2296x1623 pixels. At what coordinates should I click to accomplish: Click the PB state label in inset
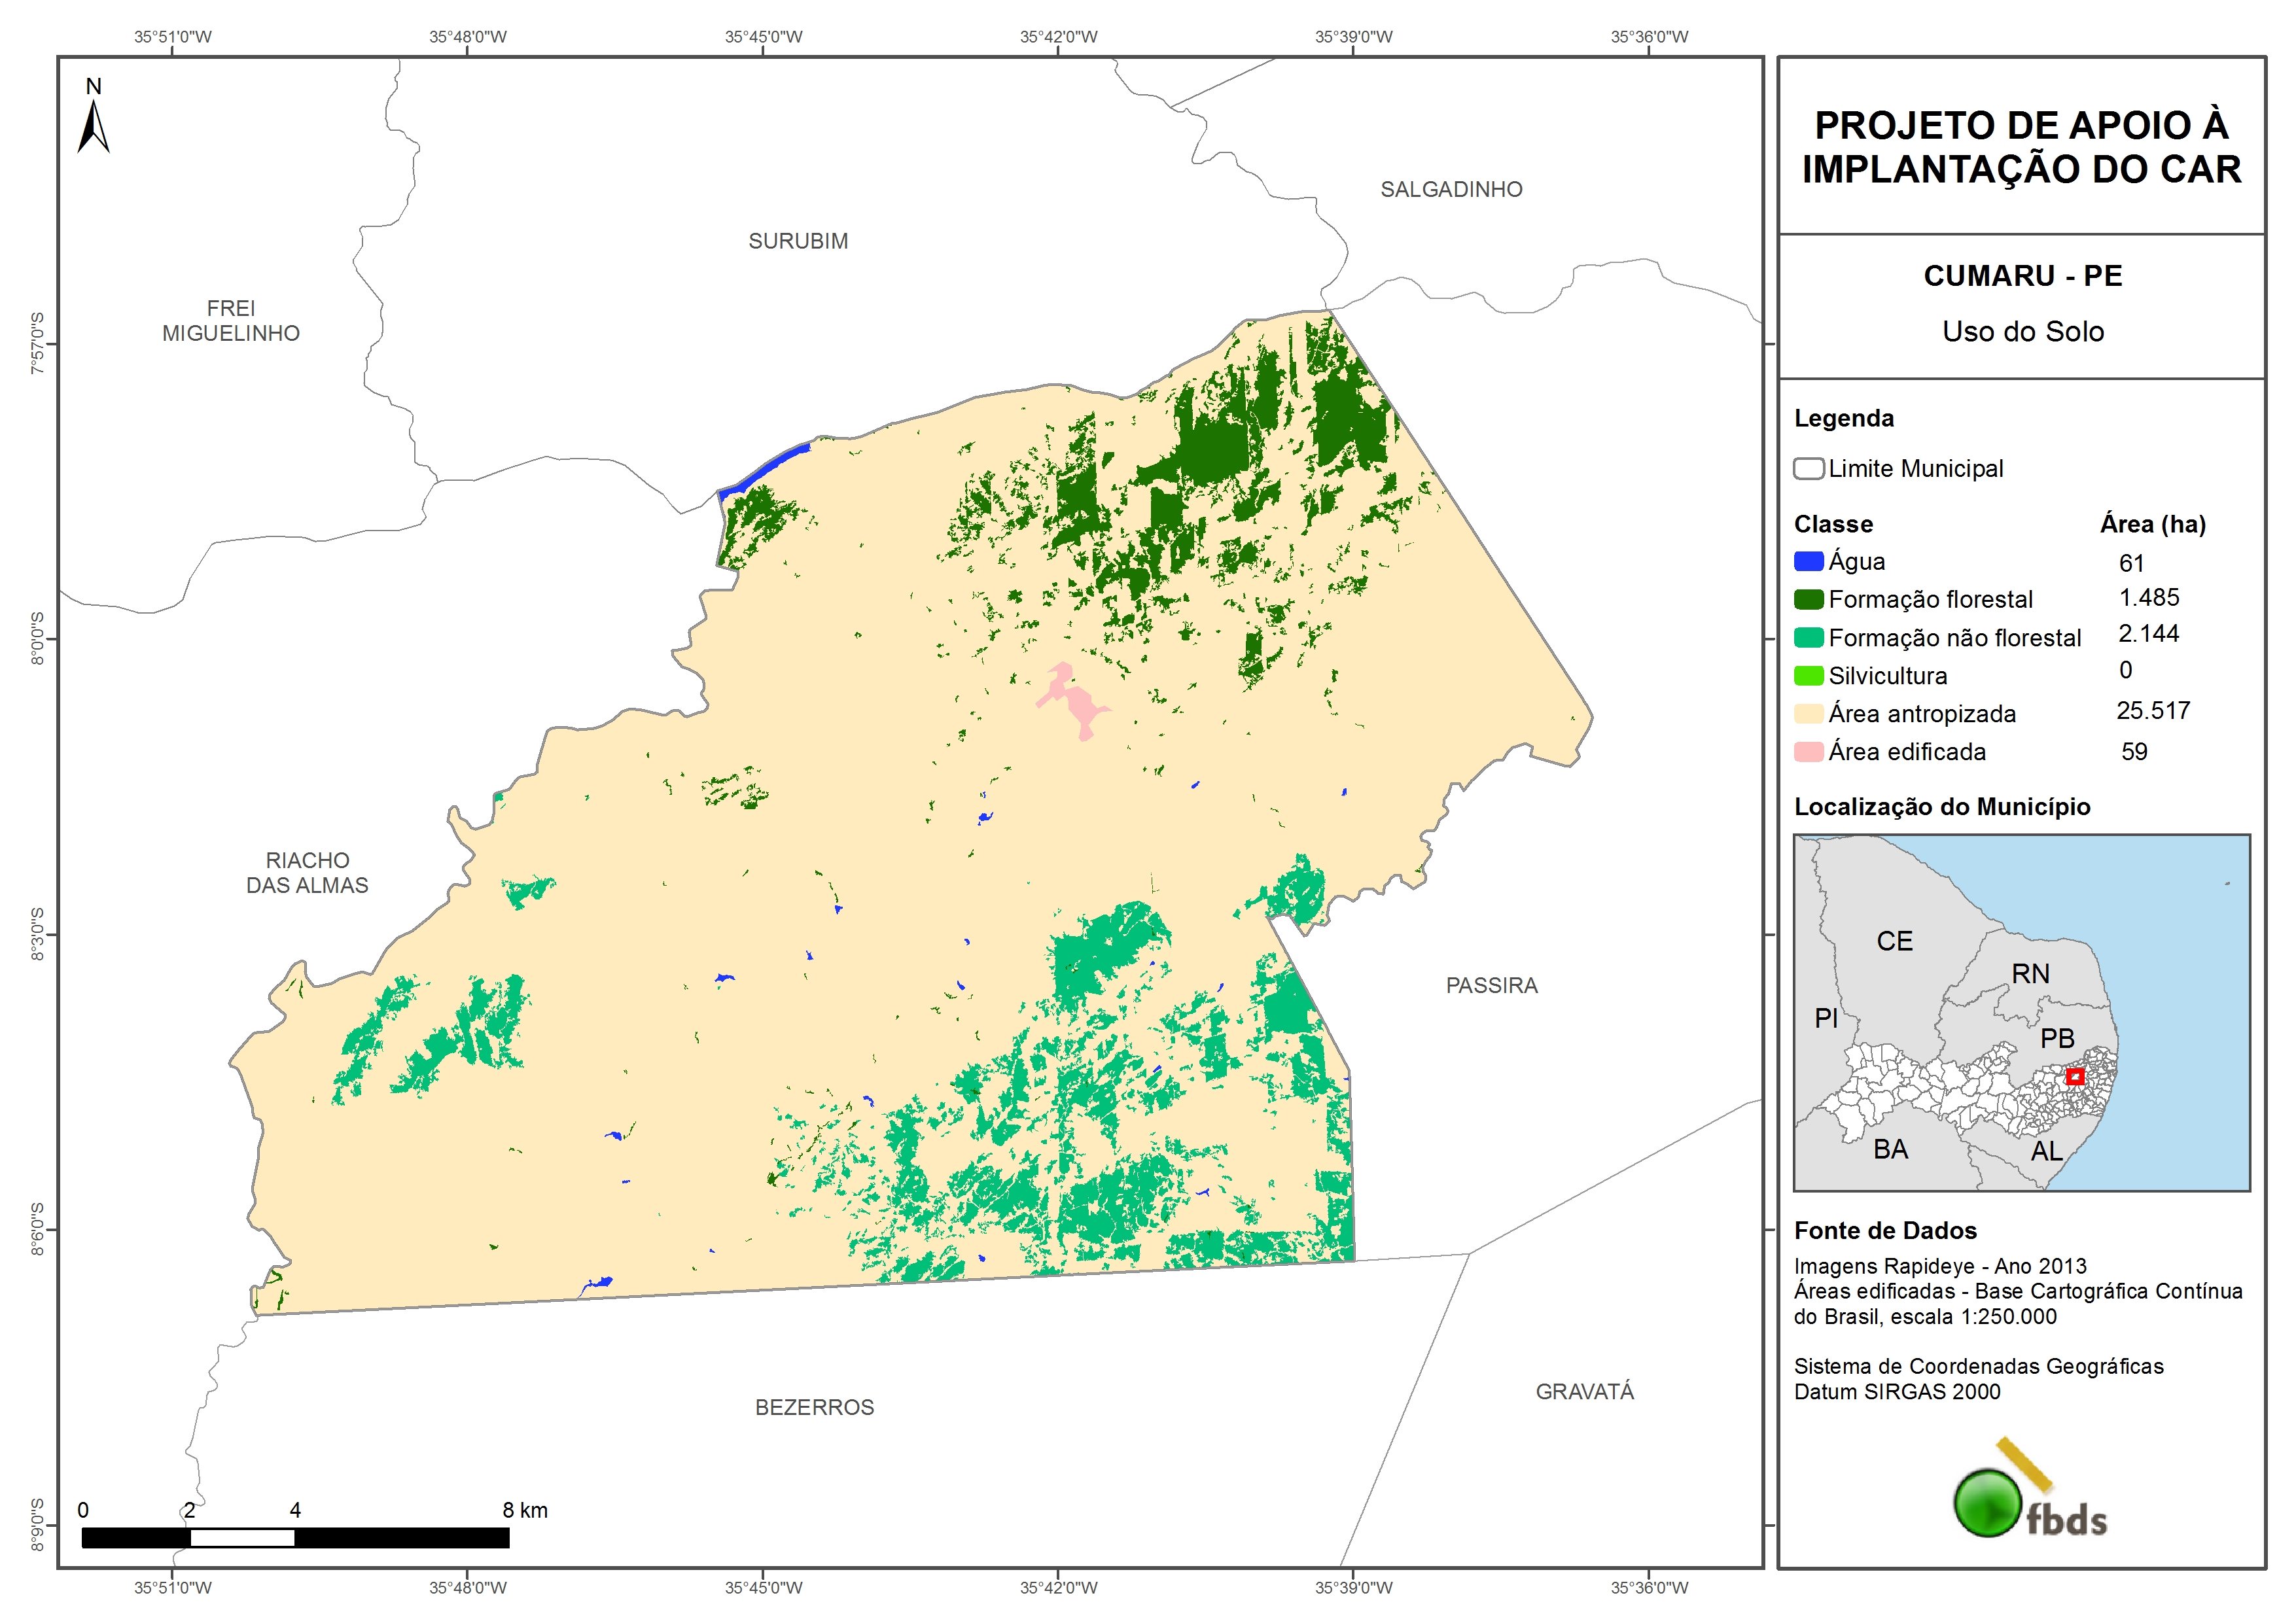(x=2057, y=1039)
